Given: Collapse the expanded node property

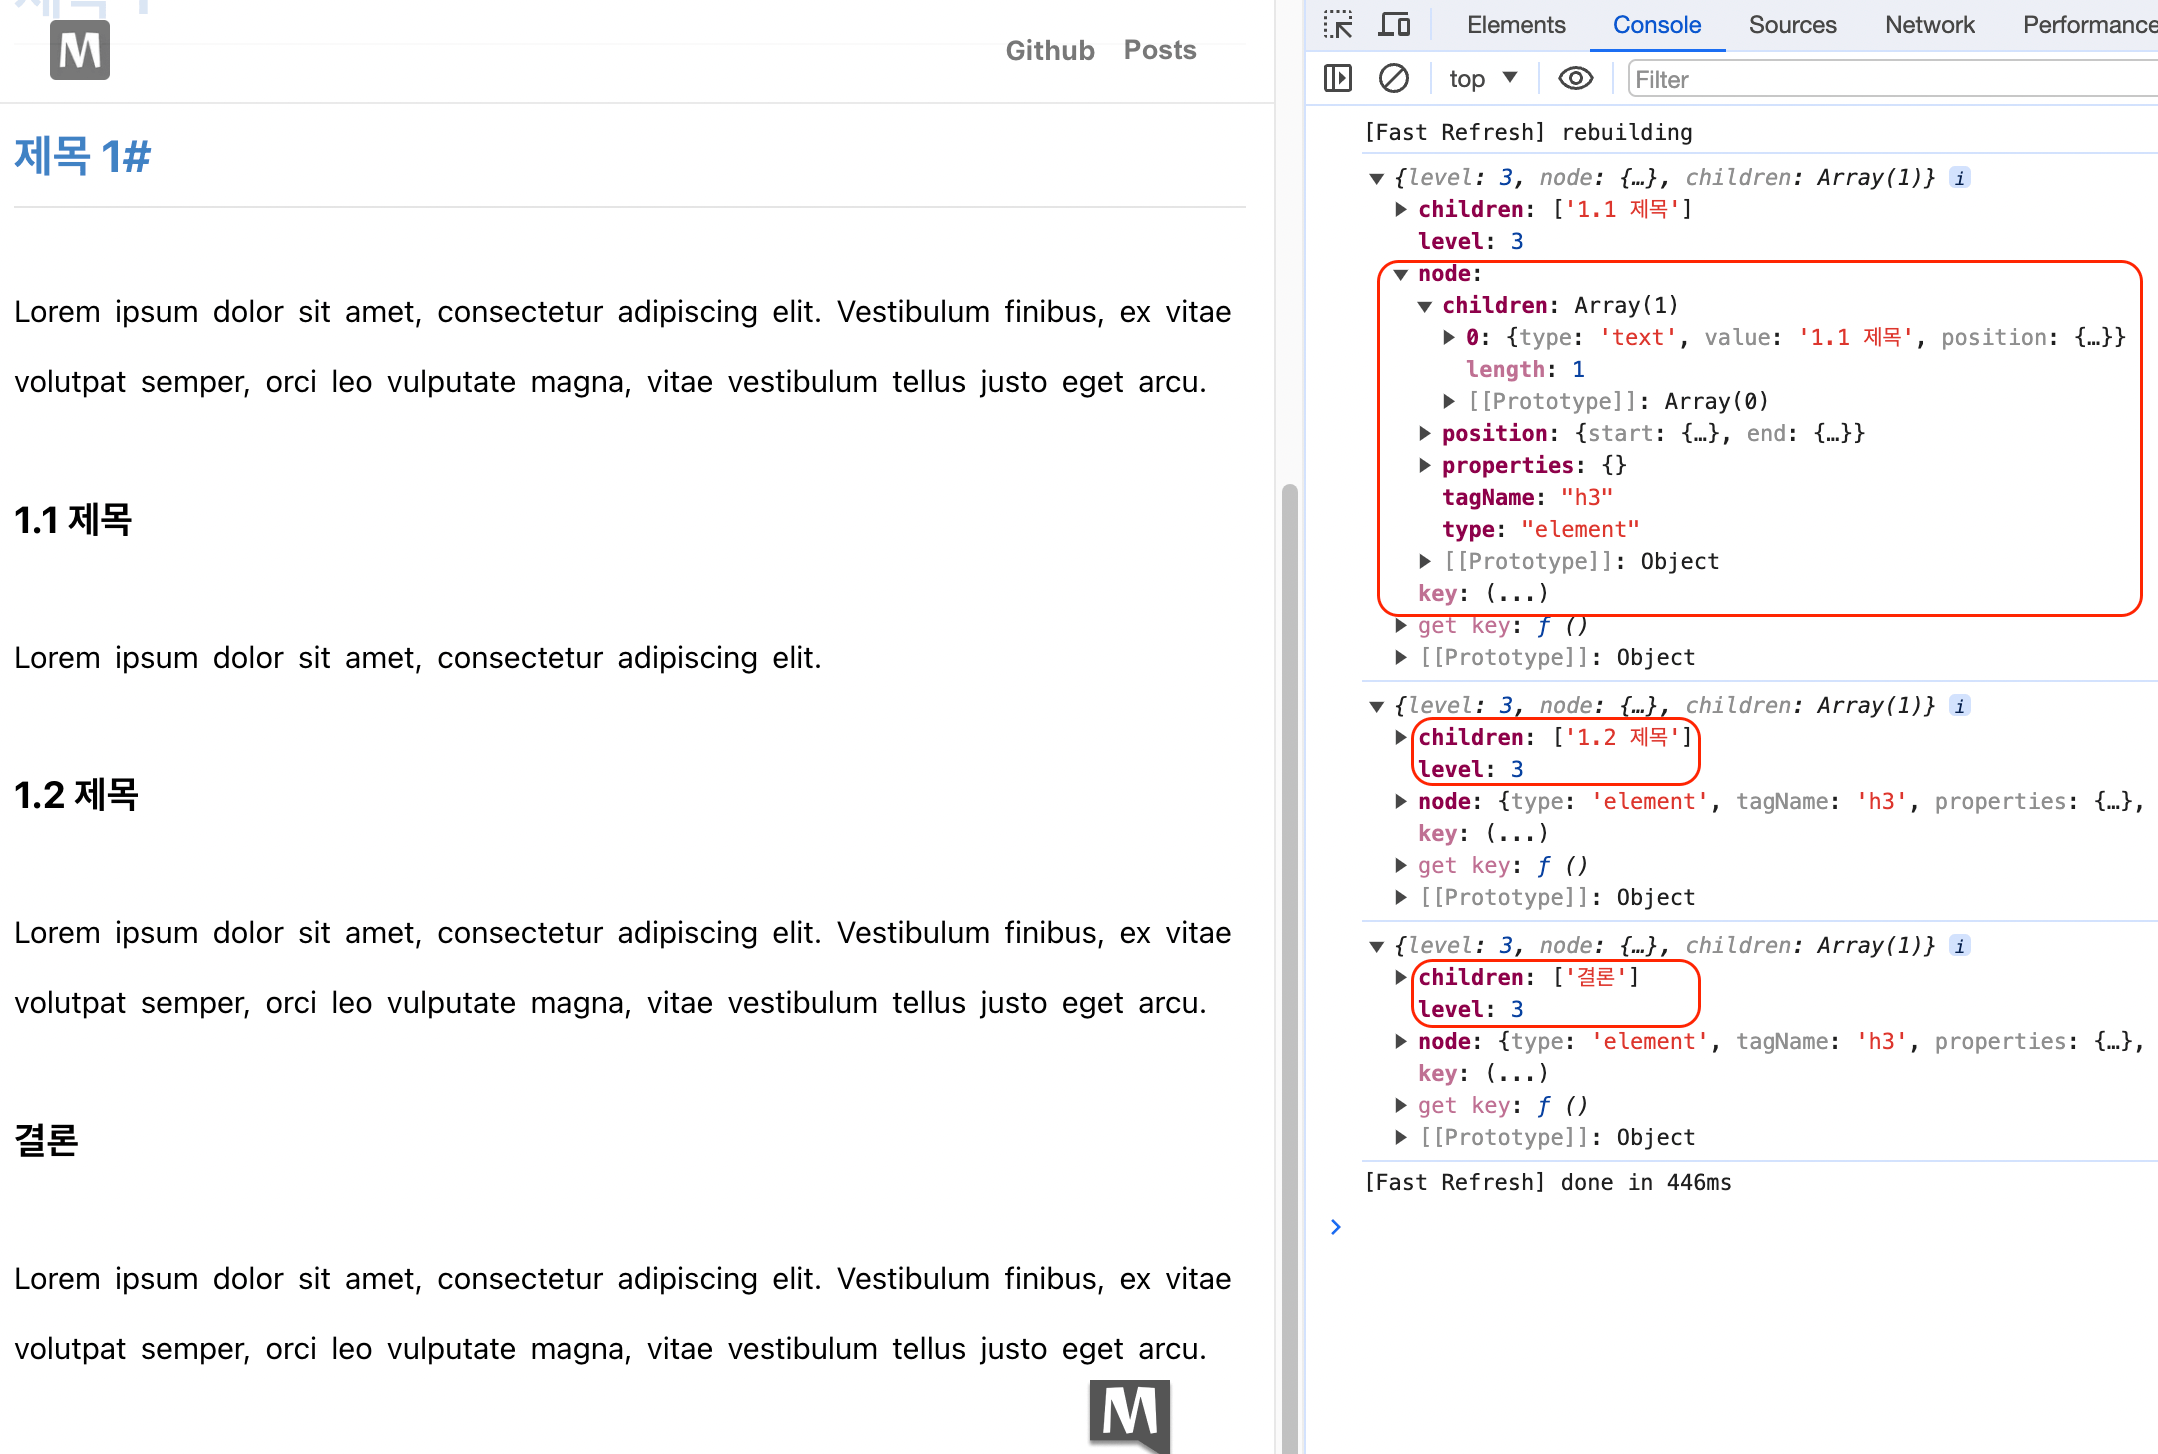Looking at the screenshot, I should point(1401,274).
